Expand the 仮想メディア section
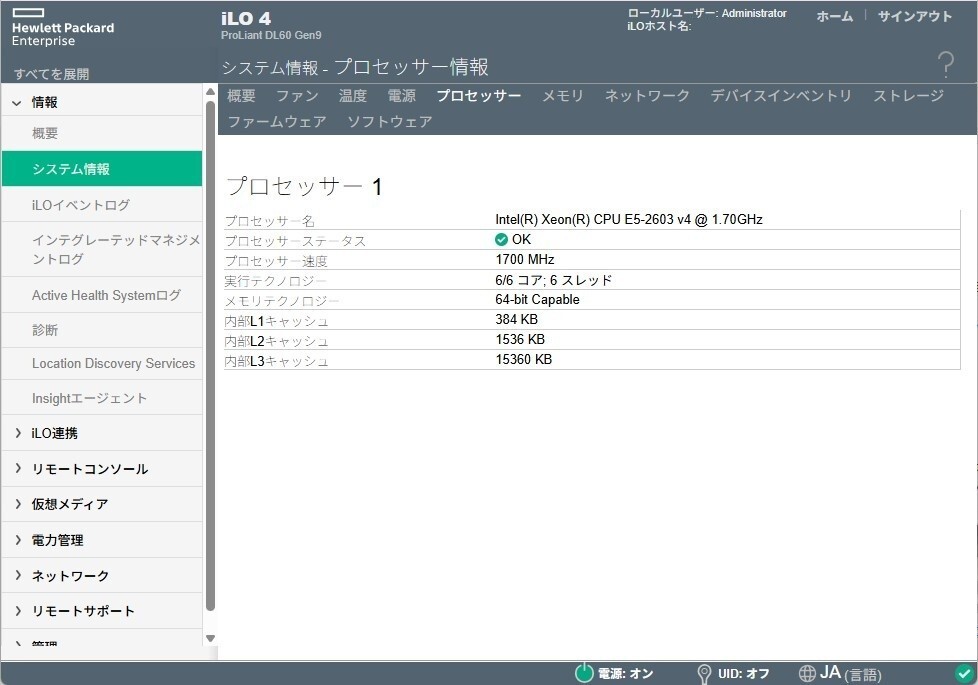Viewport: 978px width, 685px height. (x=17, y=504)
